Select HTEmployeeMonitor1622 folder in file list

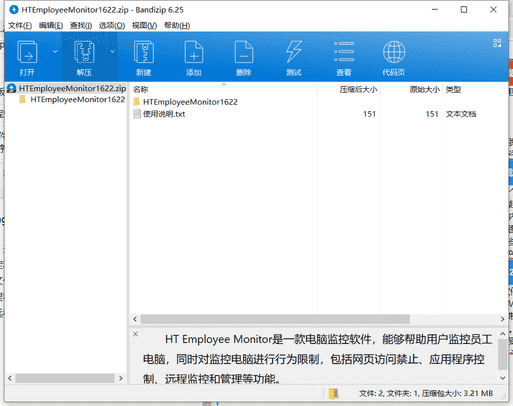pyautogui.click(x=190, y=102)
